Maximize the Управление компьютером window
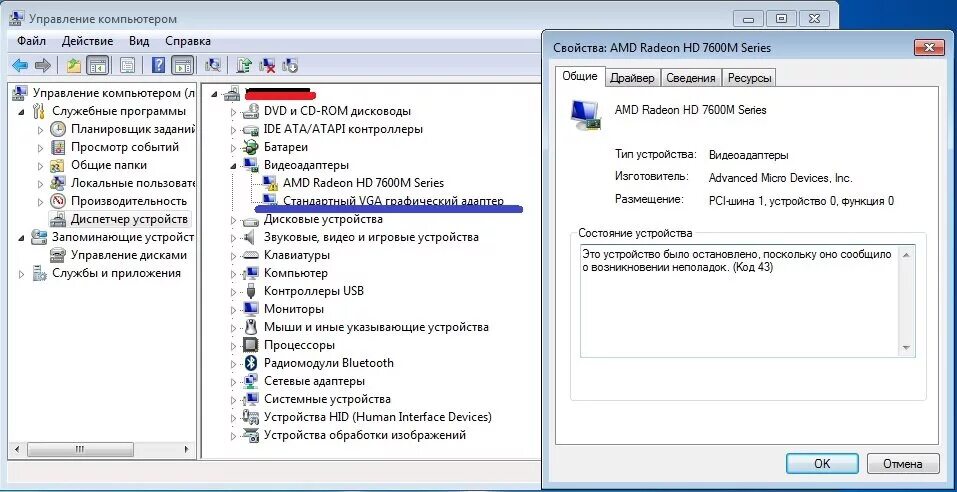The image size is (957, 492). click(x=781, y=19)
